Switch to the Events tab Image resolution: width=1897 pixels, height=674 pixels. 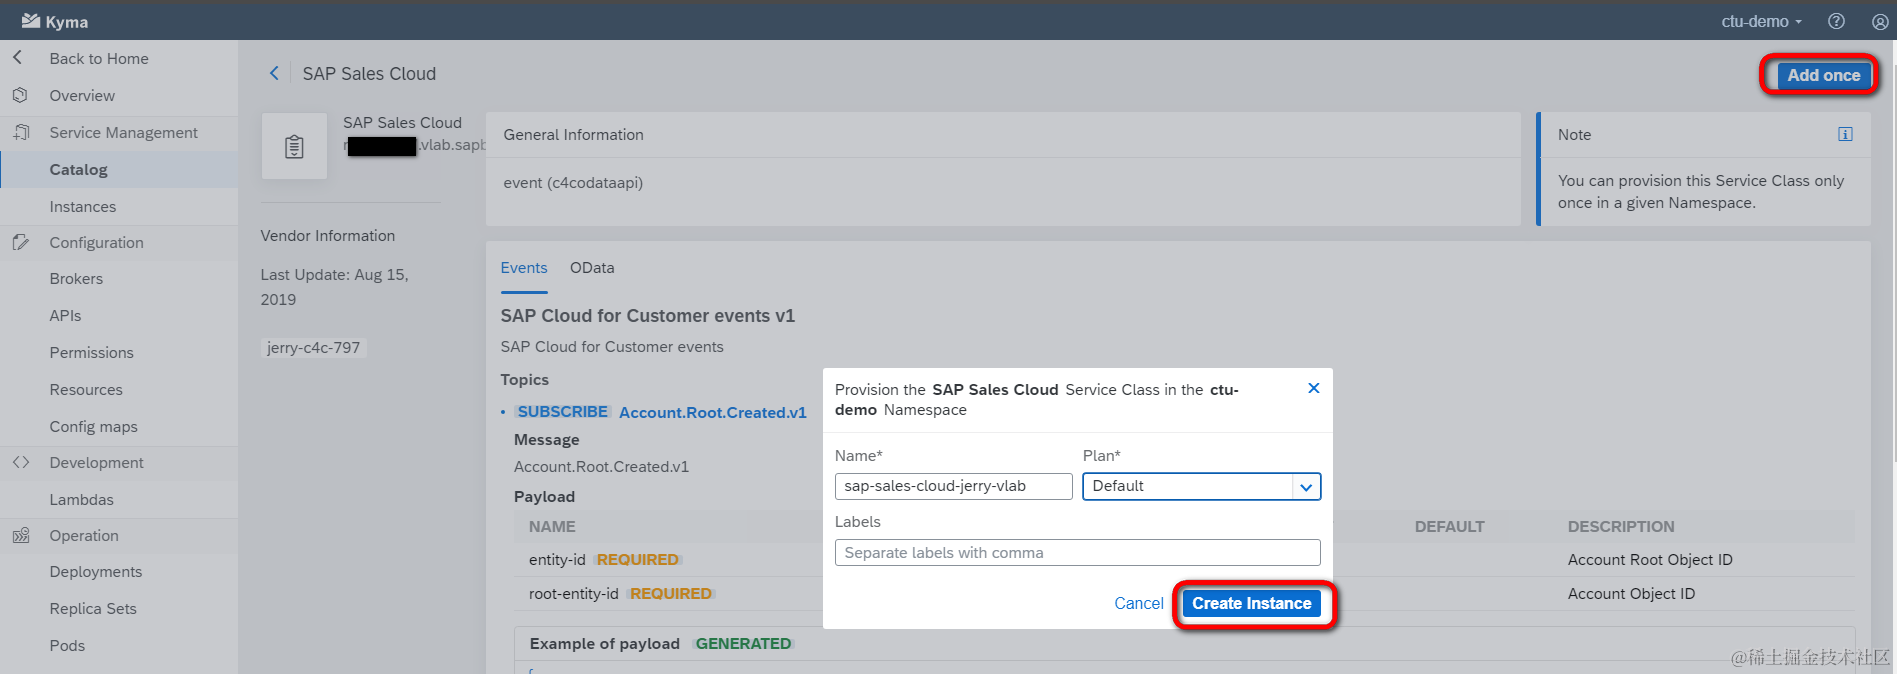[524, 268]
